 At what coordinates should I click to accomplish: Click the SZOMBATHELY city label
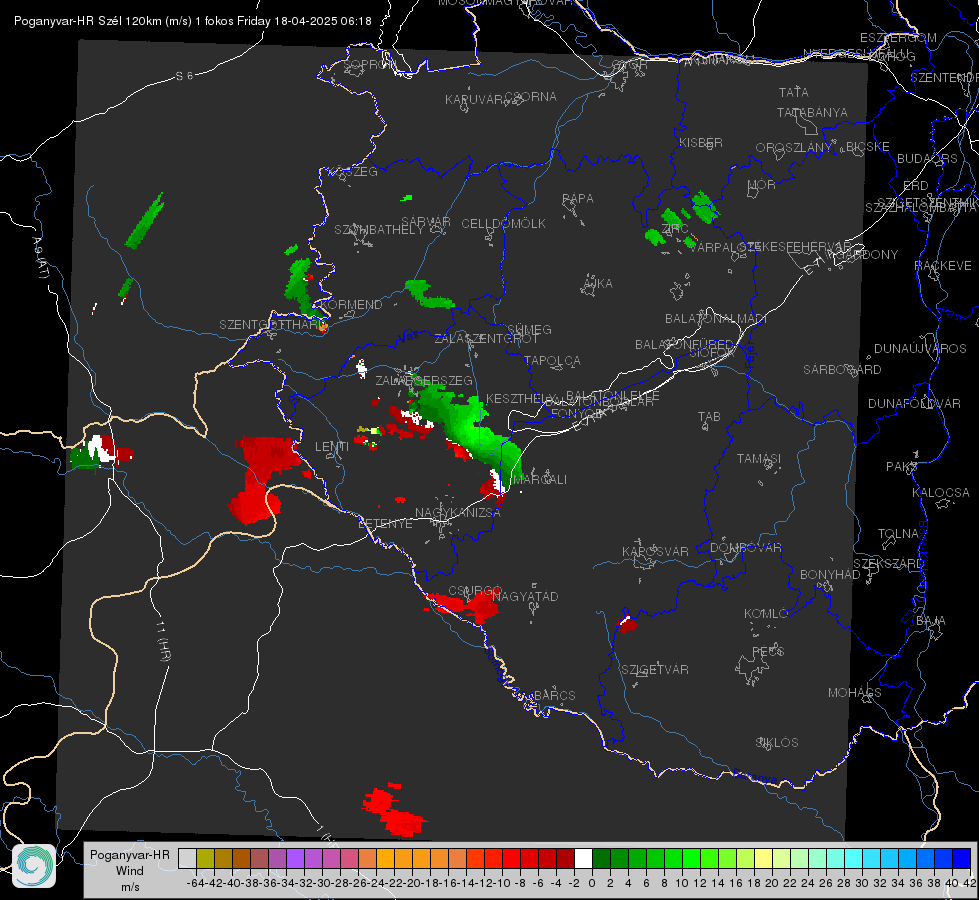point(379,230)
